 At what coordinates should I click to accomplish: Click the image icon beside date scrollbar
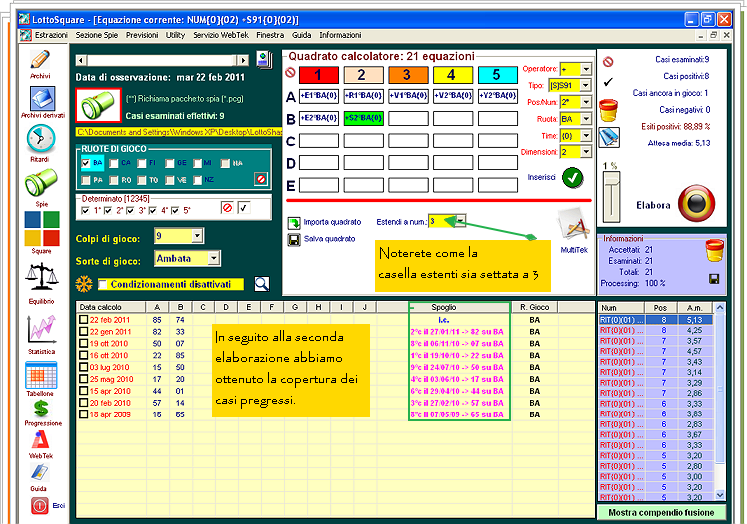click(x=264, y=60)
